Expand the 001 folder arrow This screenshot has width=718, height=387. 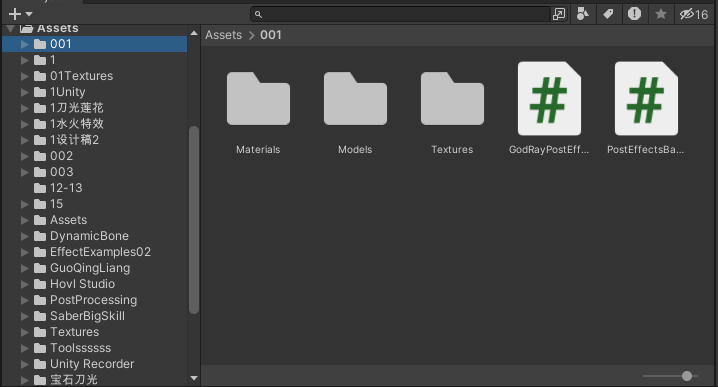pos(25,44)
